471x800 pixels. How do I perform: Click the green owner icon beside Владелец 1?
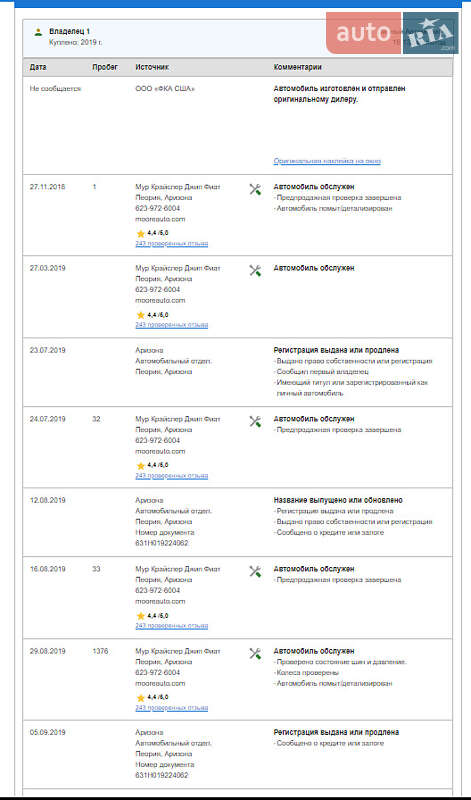click(x=38, y=32)
